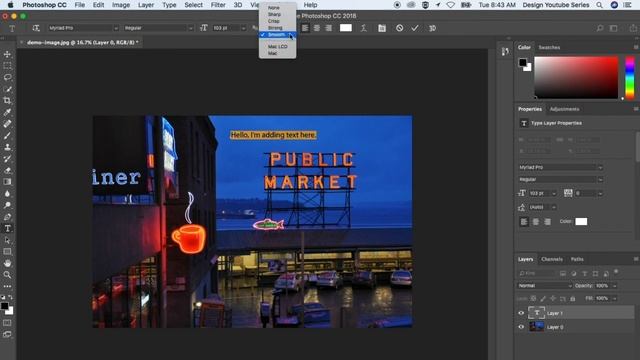This screenshot has height=360, width=640.
Task: Click the Color swatch in Properties panel
Action: pyautogui.click(x=581, y=222)
